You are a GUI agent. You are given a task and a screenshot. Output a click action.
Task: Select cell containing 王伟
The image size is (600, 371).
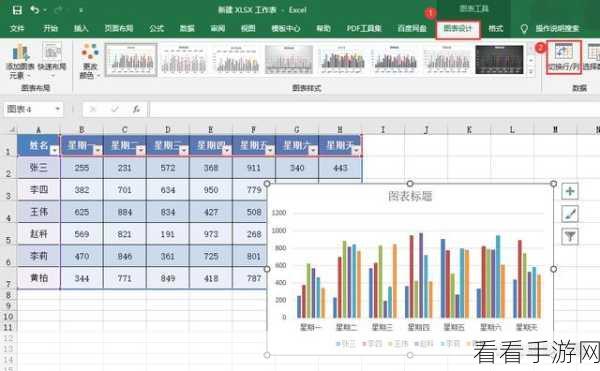[x=39, y=212]
